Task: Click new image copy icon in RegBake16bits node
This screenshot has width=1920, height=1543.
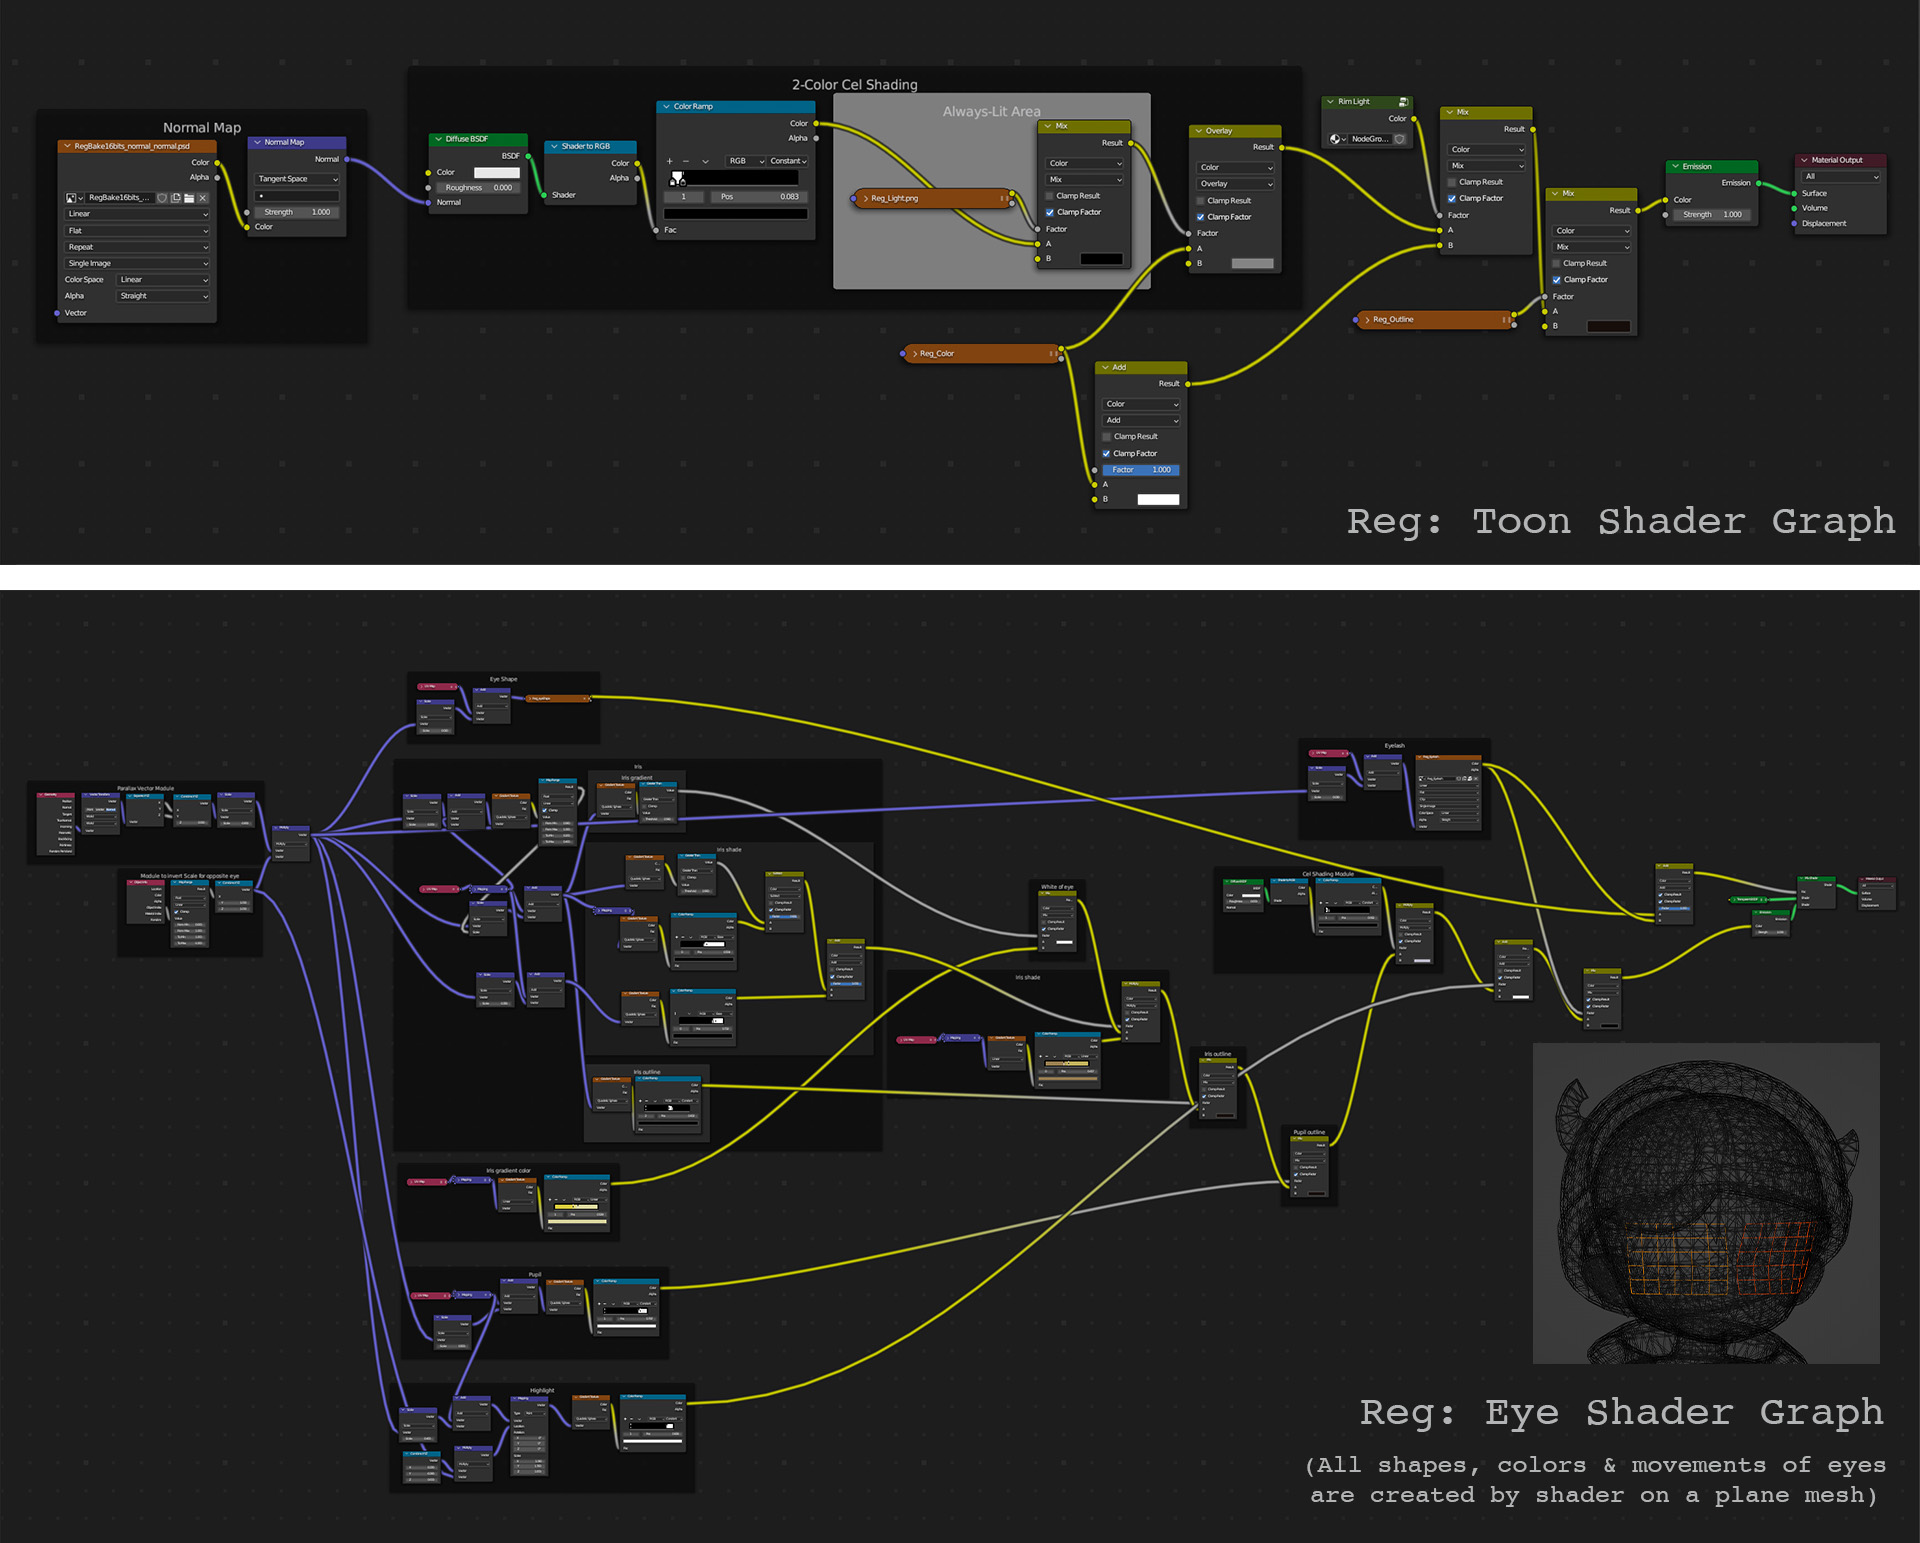Action: (x=176, y=198)
